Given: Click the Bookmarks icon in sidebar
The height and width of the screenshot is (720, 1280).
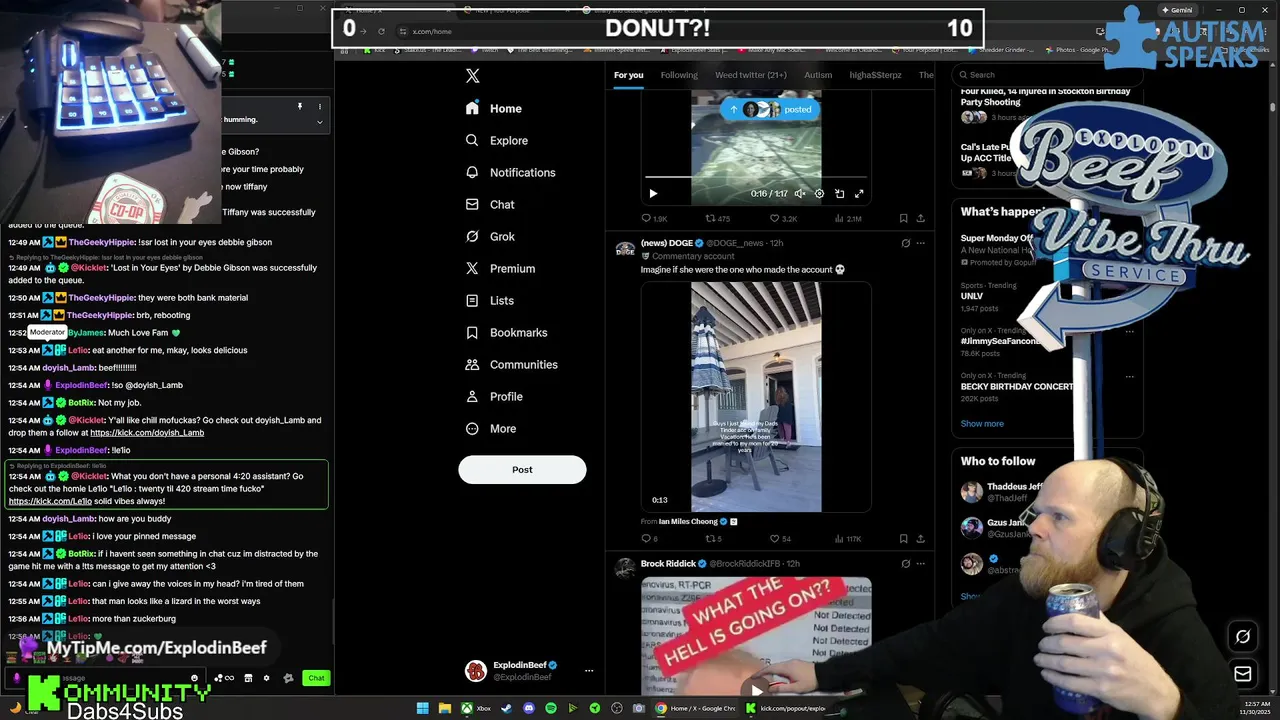Looking at the screenshot, I should coord(472,332).
